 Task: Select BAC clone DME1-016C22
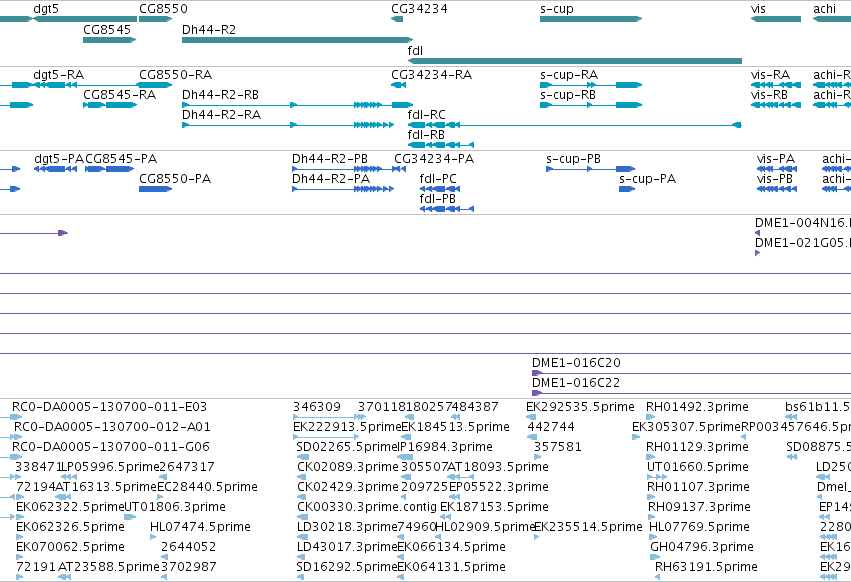[x=691, y=393]
